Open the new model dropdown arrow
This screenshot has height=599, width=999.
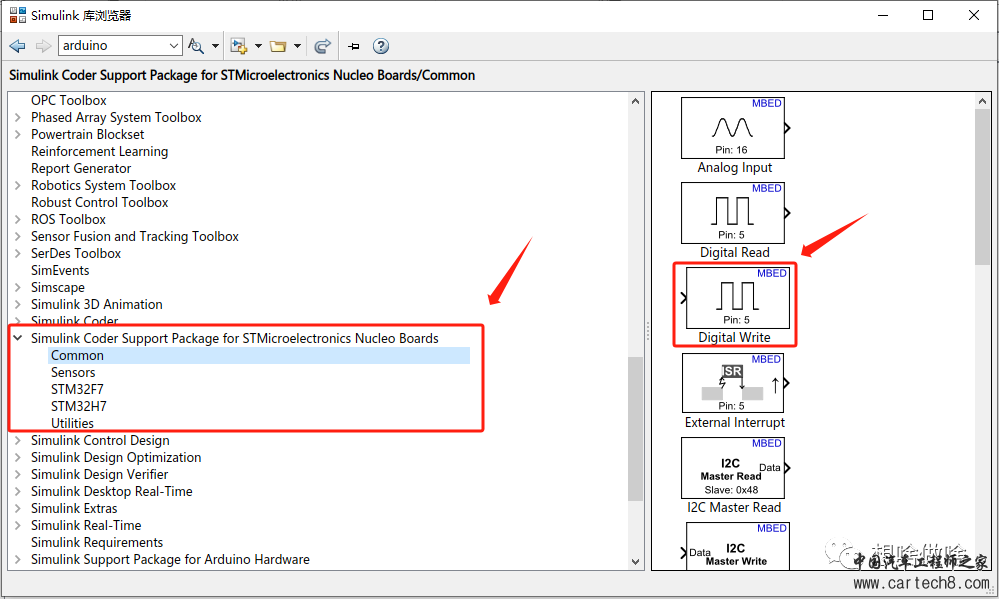258,46
